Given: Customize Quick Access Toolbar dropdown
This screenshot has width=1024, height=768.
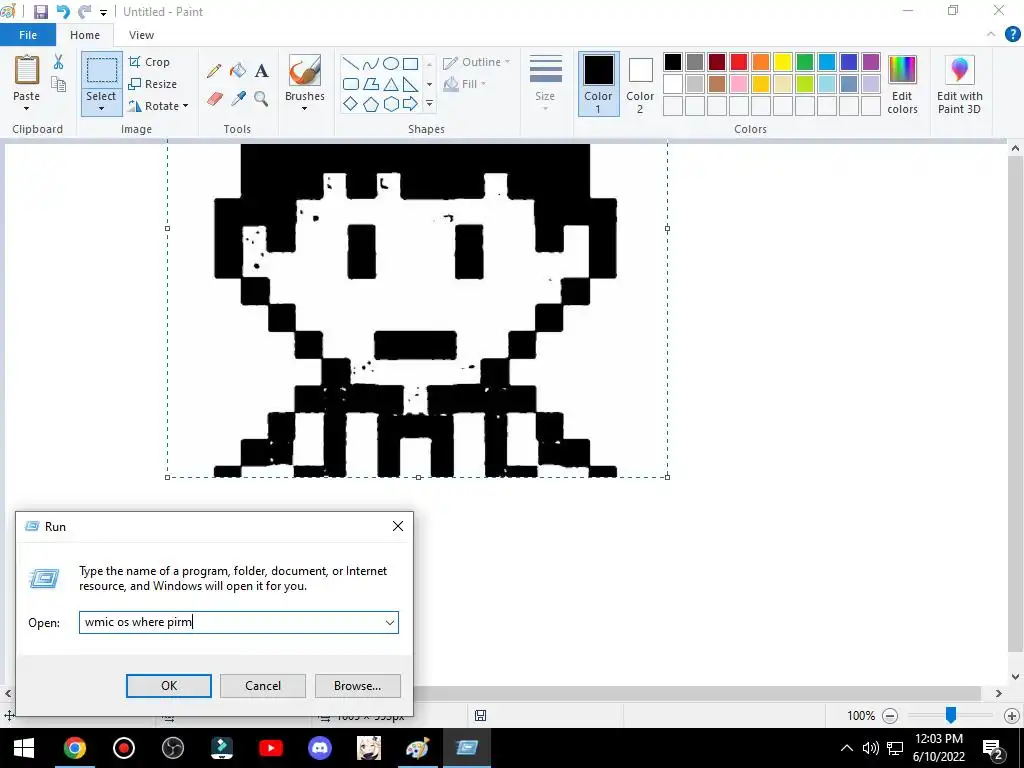Looking at the screenshot, I should coord(103,12).
